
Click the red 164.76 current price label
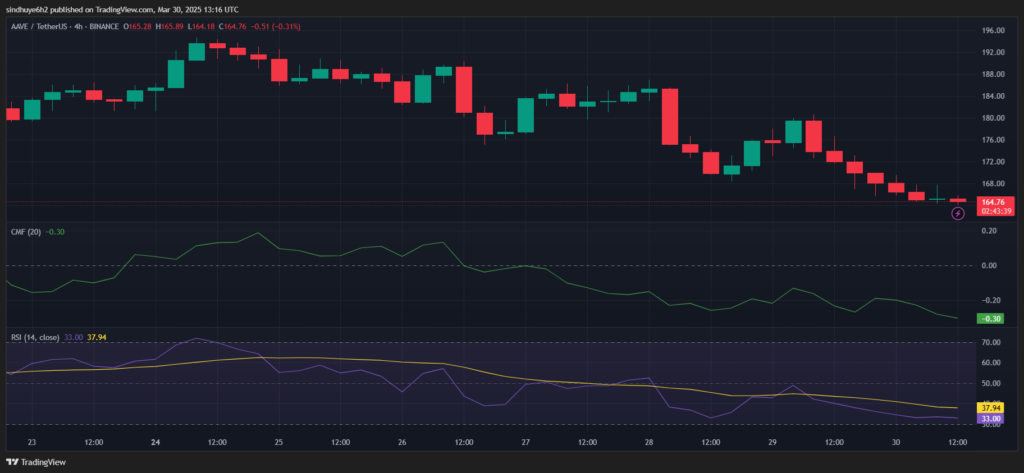coord(966,201)
